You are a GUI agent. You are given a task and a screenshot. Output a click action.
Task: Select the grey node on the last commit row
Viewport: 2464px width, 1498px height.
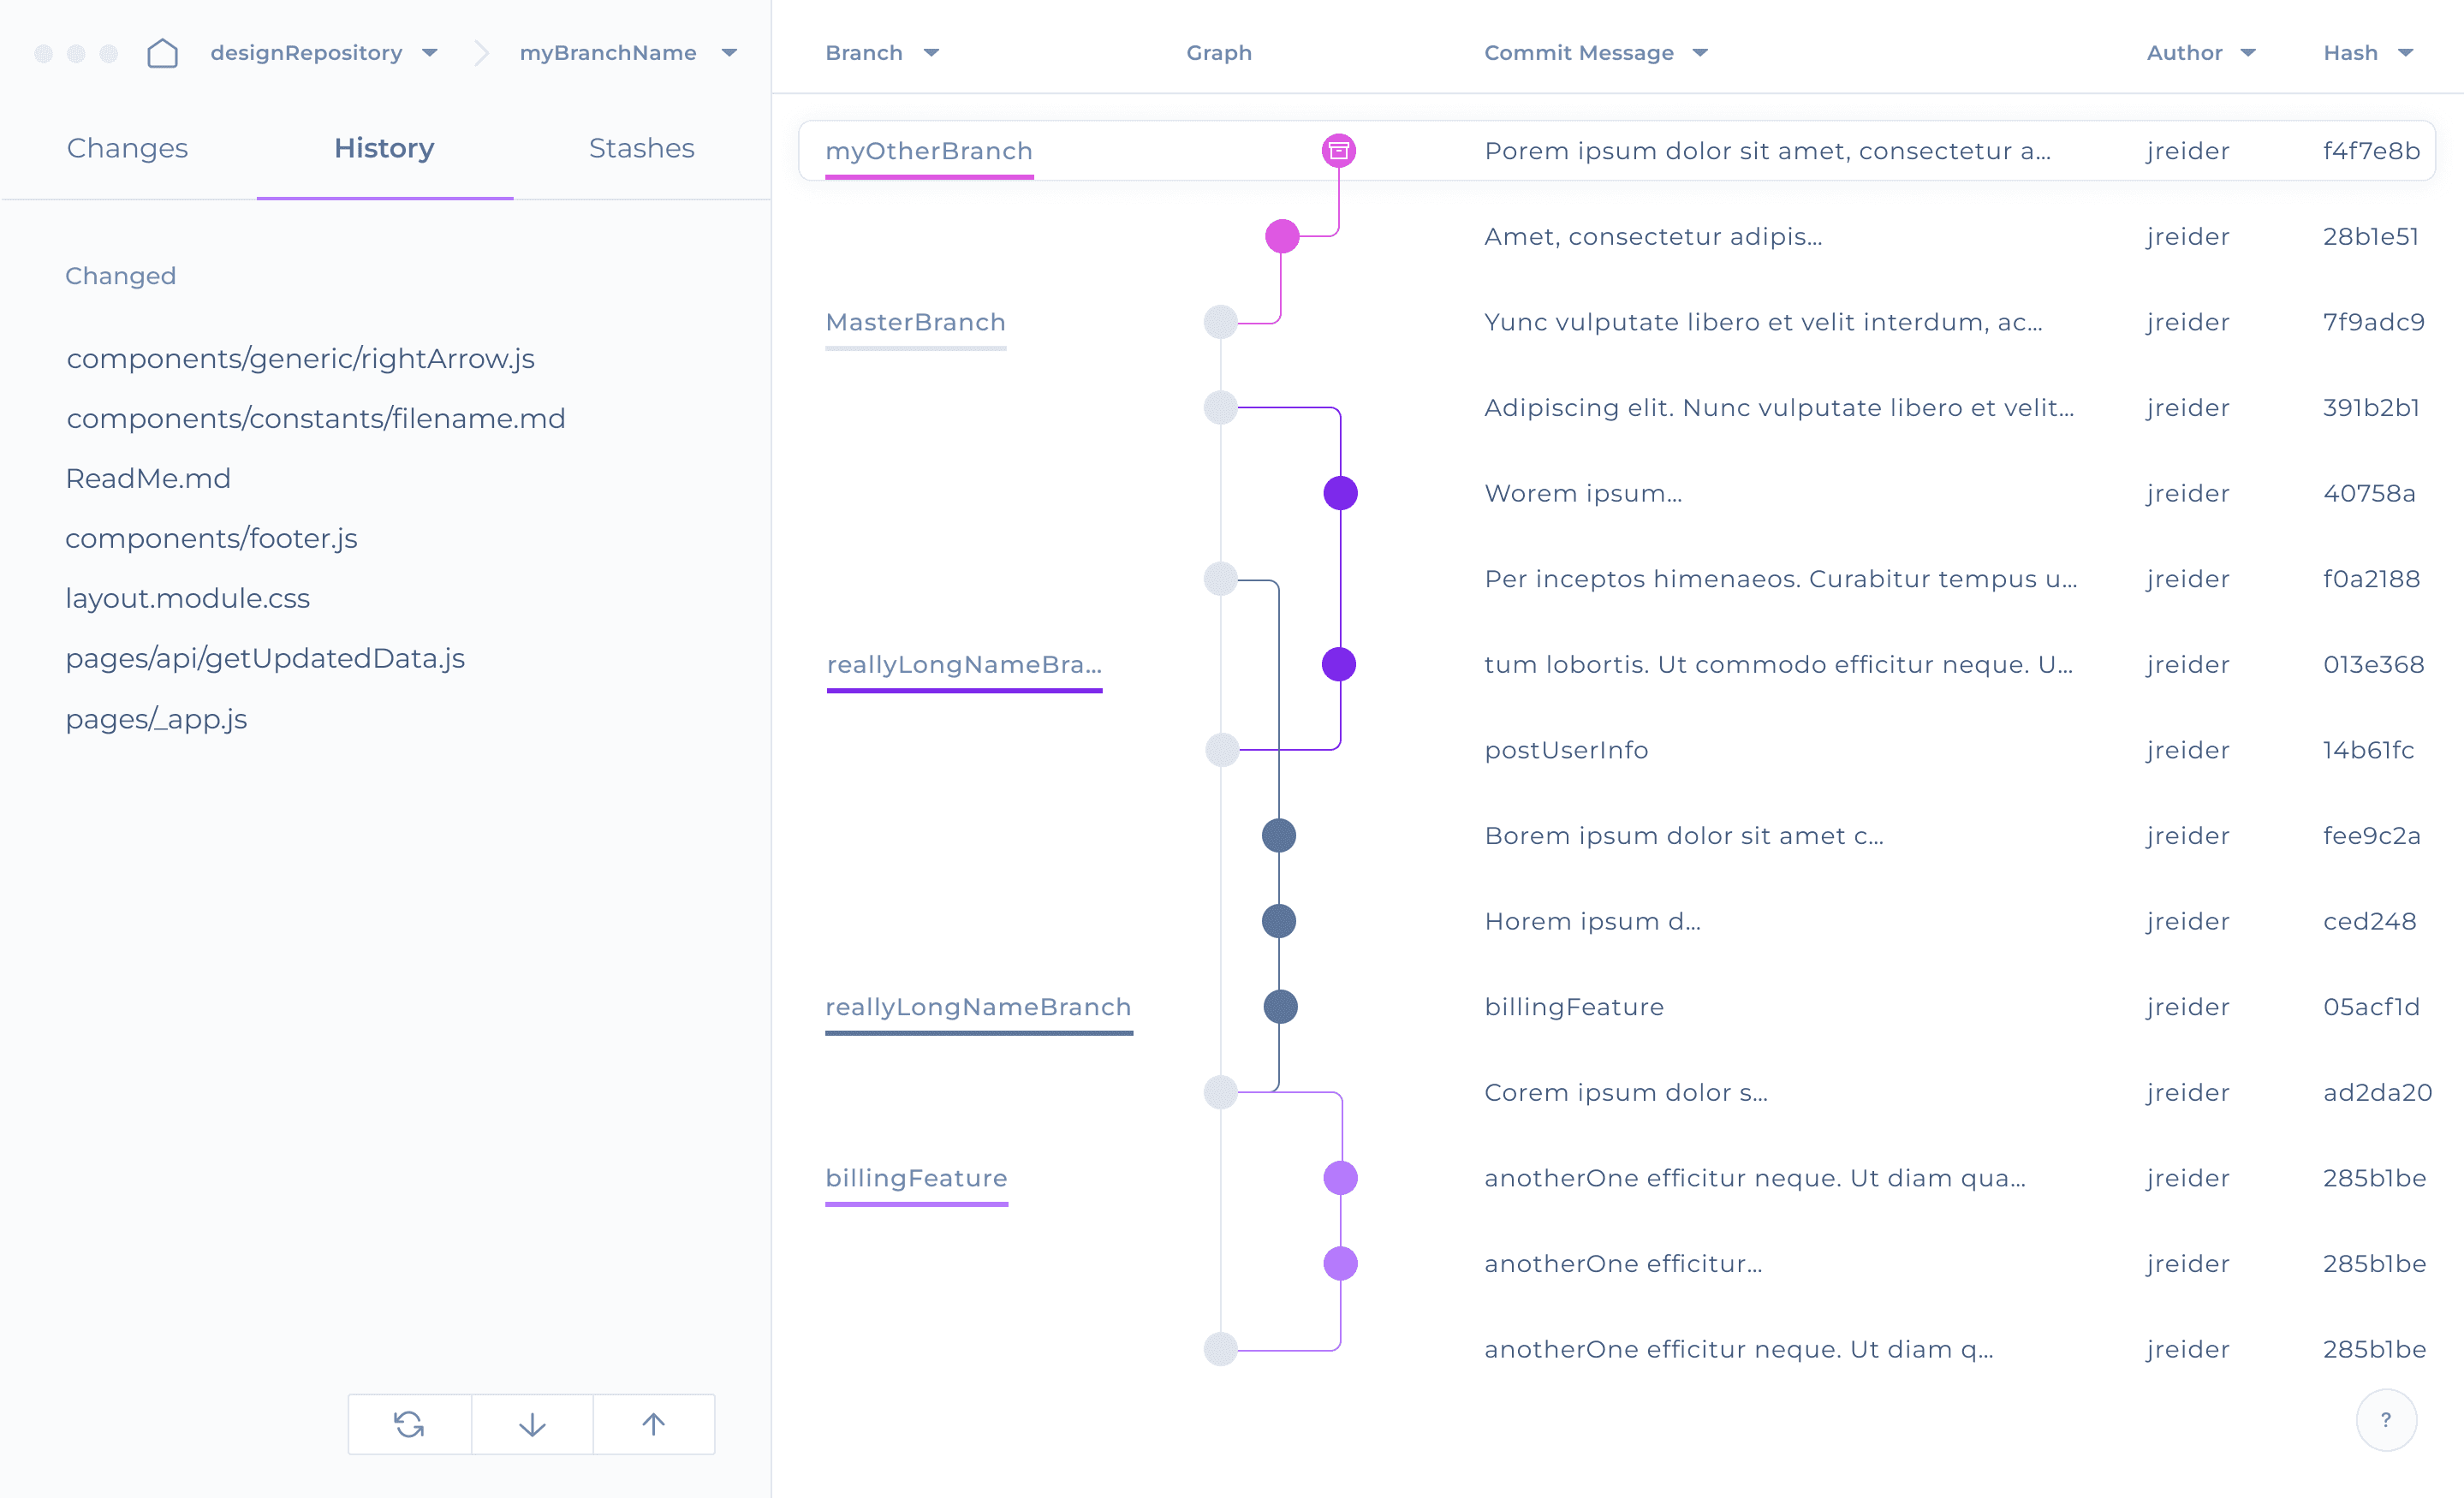coord(1220,1349)
